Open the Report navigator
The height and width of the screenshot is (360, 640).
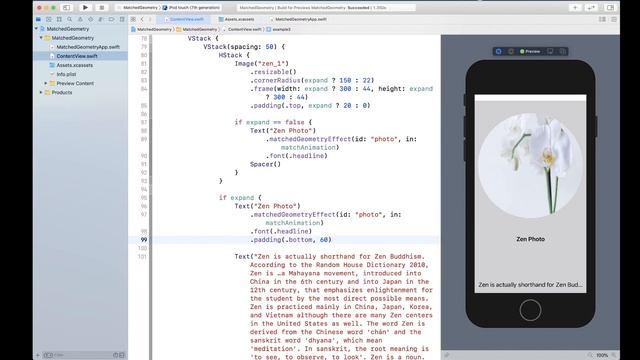[122, 19]
